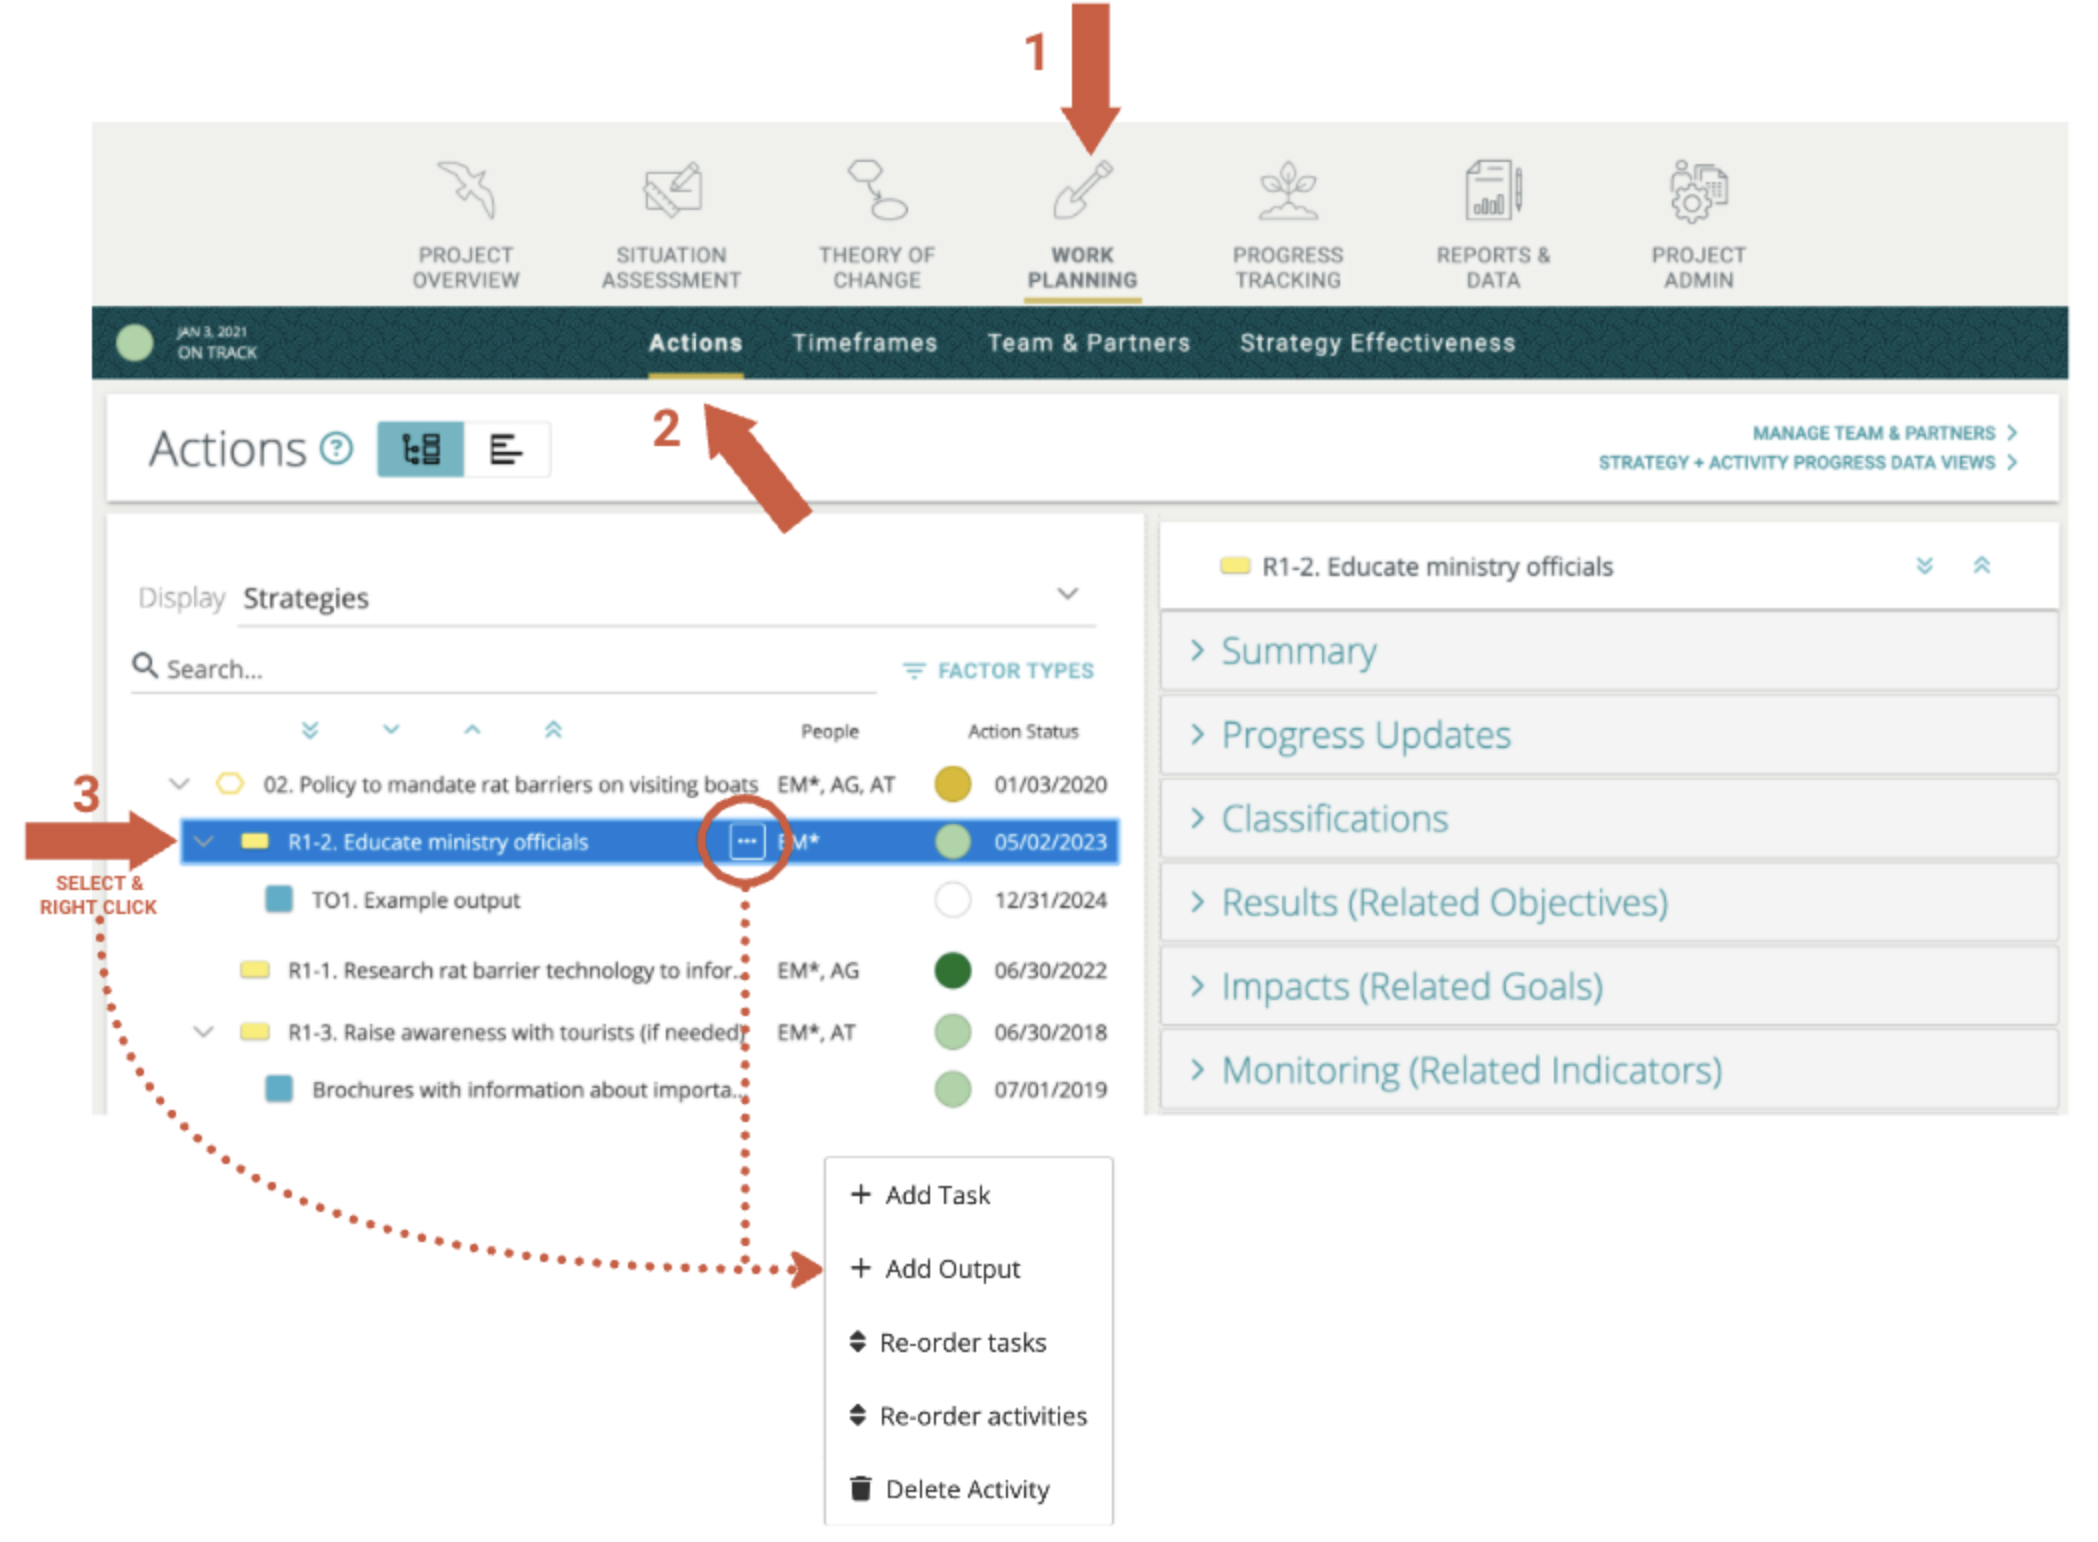Screen dimensions: 2098x1542
Task: Click the Theory of Change icon
Action: click(x=876, y=190)
